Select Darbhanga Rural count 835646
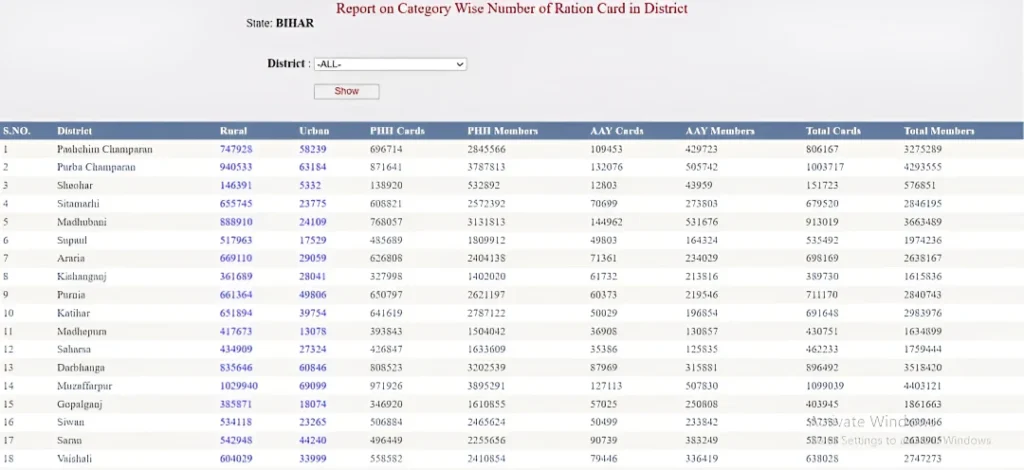The height and width of the screenshot is (470, 1024). pos(236,367)
